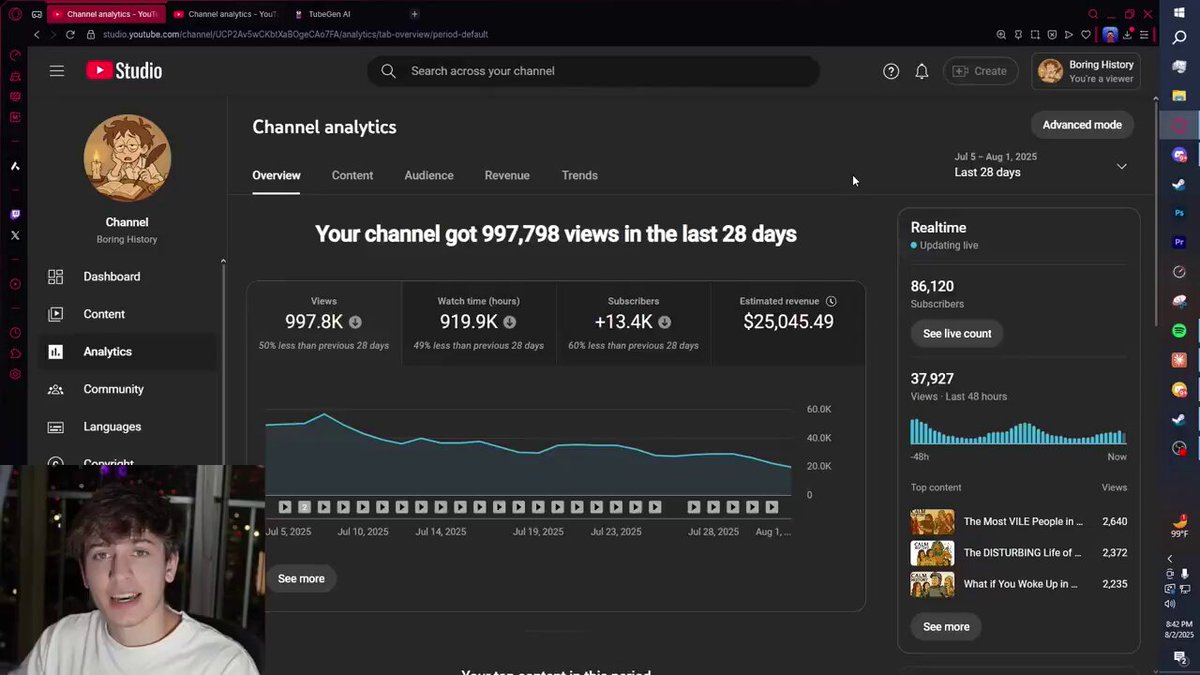The width and height of the screenshot is (1200, 675).
Task: Click the Windows Start button
Action: (1180, 12)
